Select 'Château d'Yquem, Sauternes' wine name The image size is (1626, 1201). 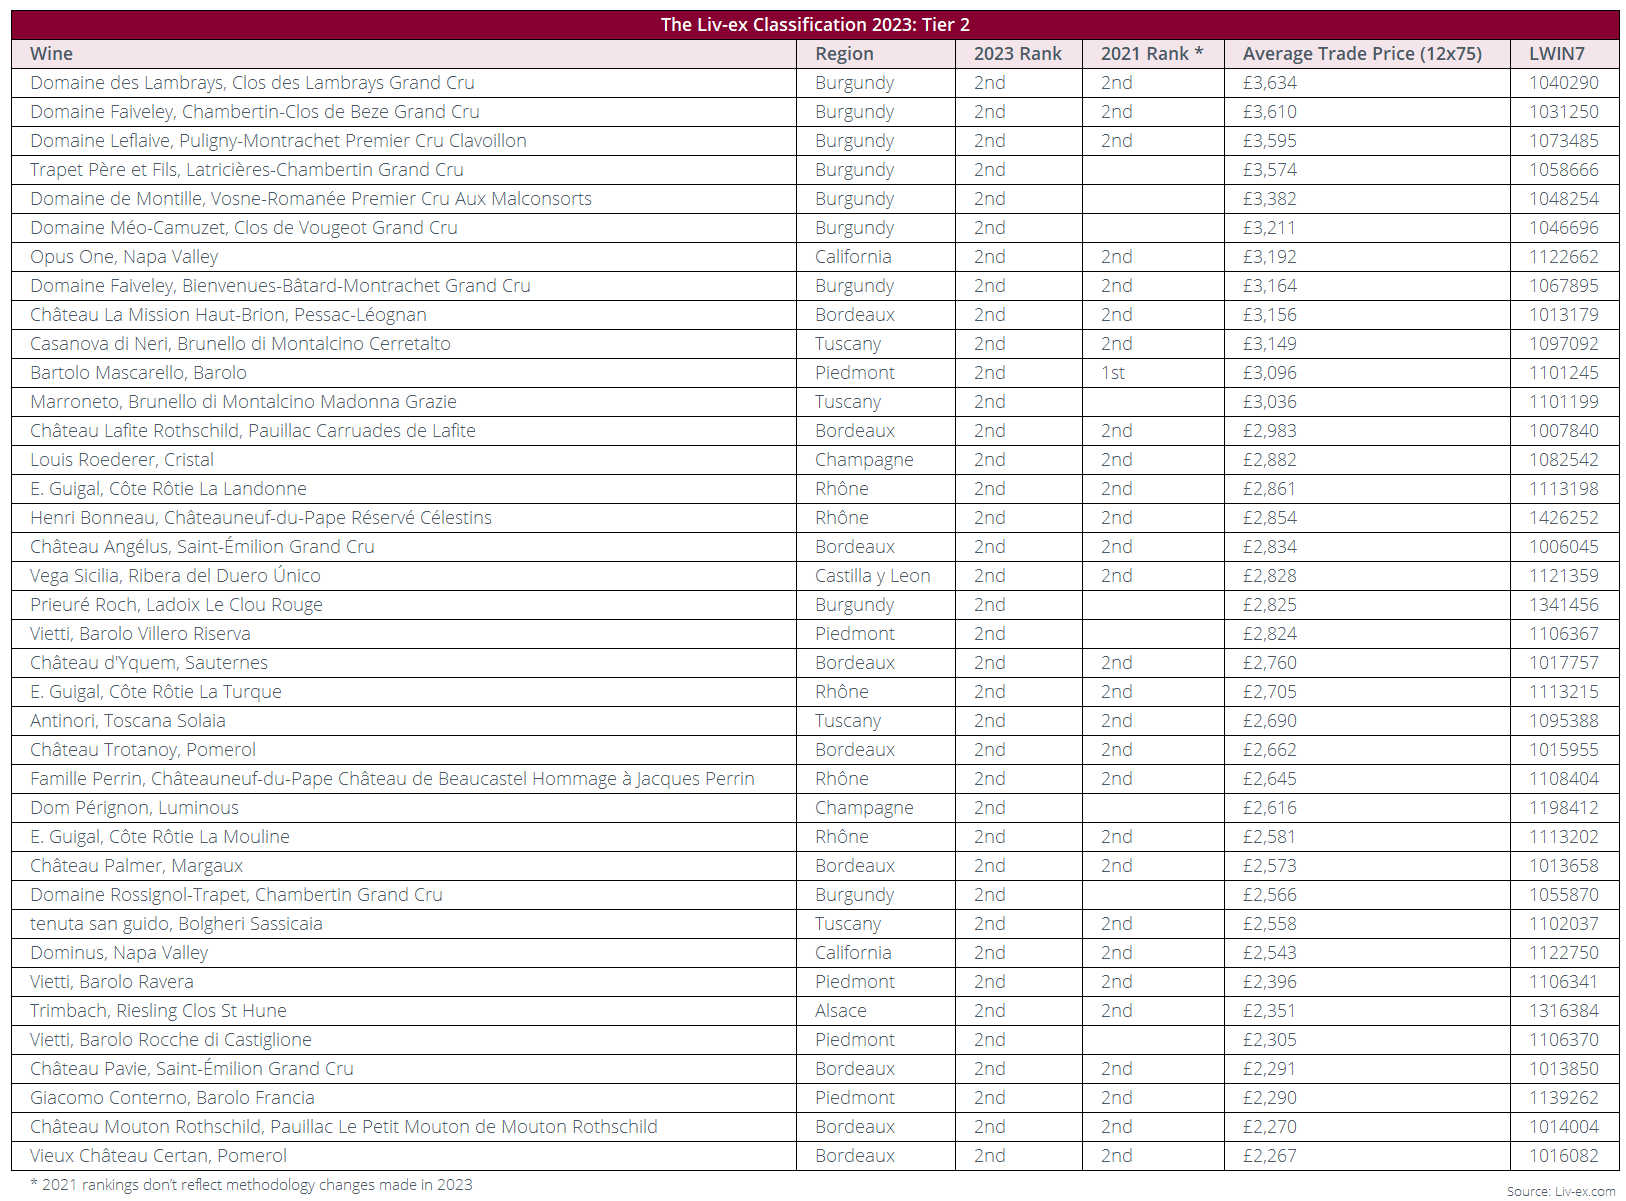coord(149,663)
